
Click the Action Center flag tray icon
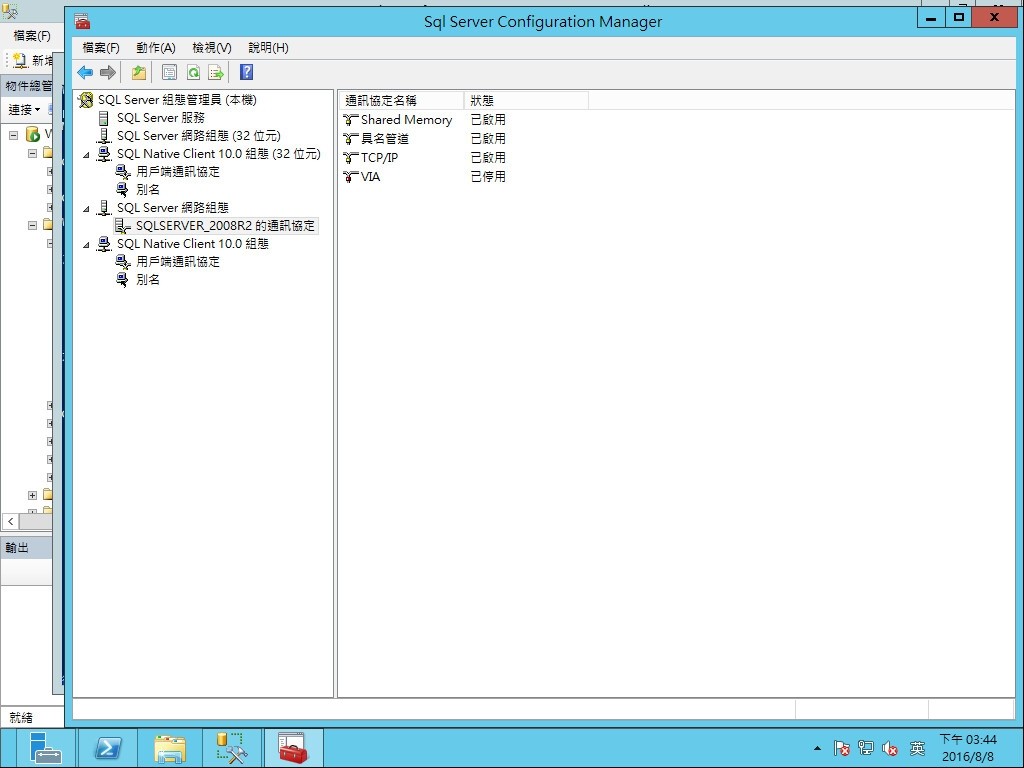(841, 748)
